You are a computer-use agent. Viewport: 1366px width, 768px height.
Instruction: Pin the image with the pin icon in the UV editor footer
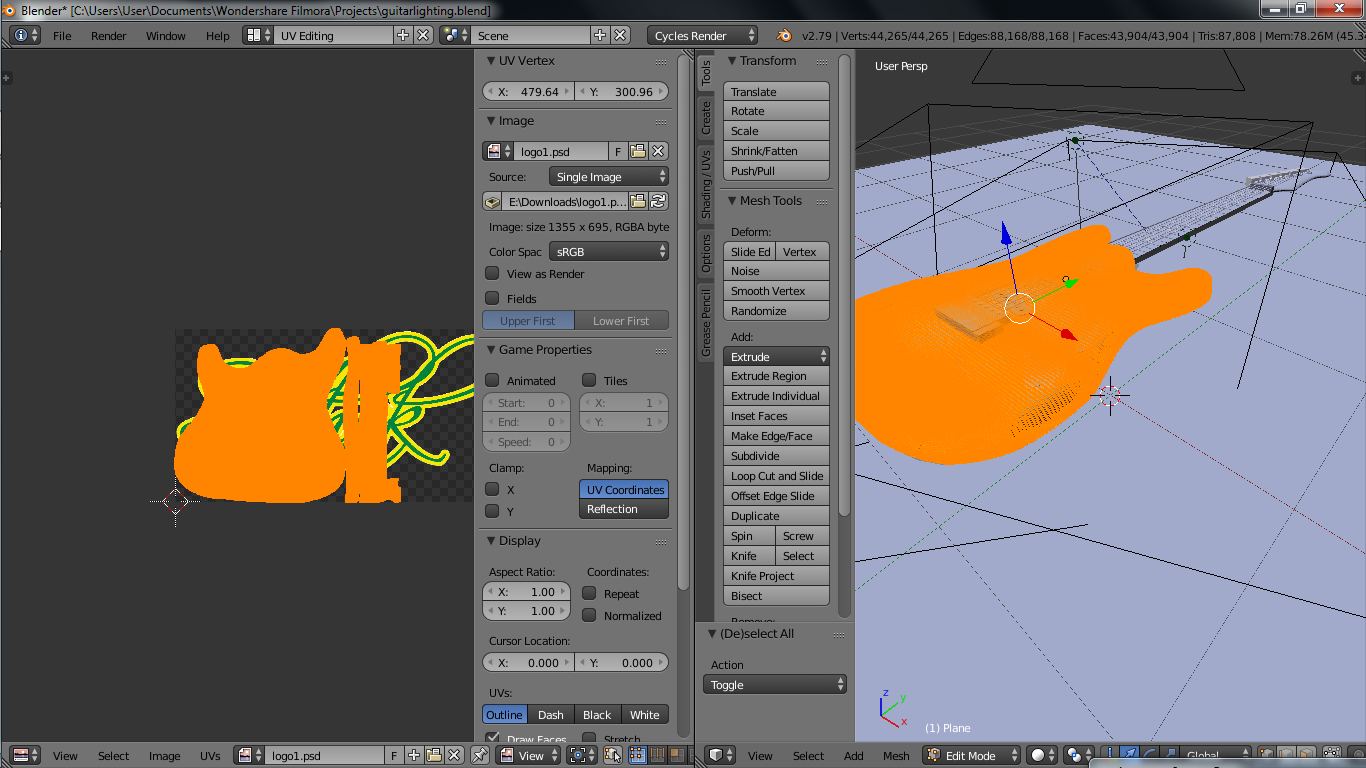(x=482, y=756)
